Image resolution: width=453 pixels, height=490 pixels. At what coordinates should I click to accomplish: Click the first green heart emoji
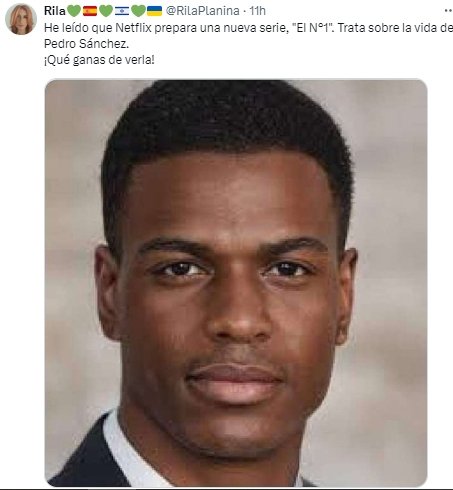[74, 11]
